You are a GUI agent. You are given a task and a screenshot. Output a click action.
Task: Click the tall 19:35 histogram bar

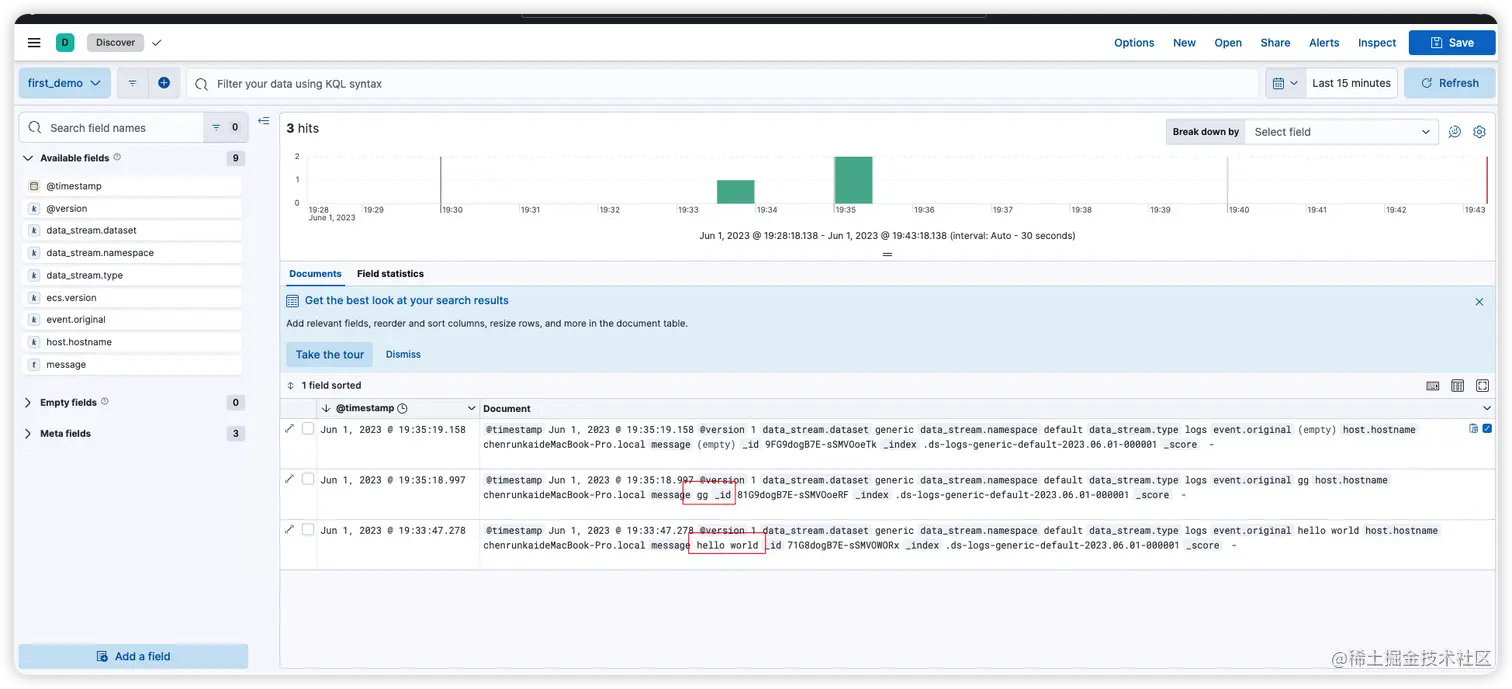point(853,180)
